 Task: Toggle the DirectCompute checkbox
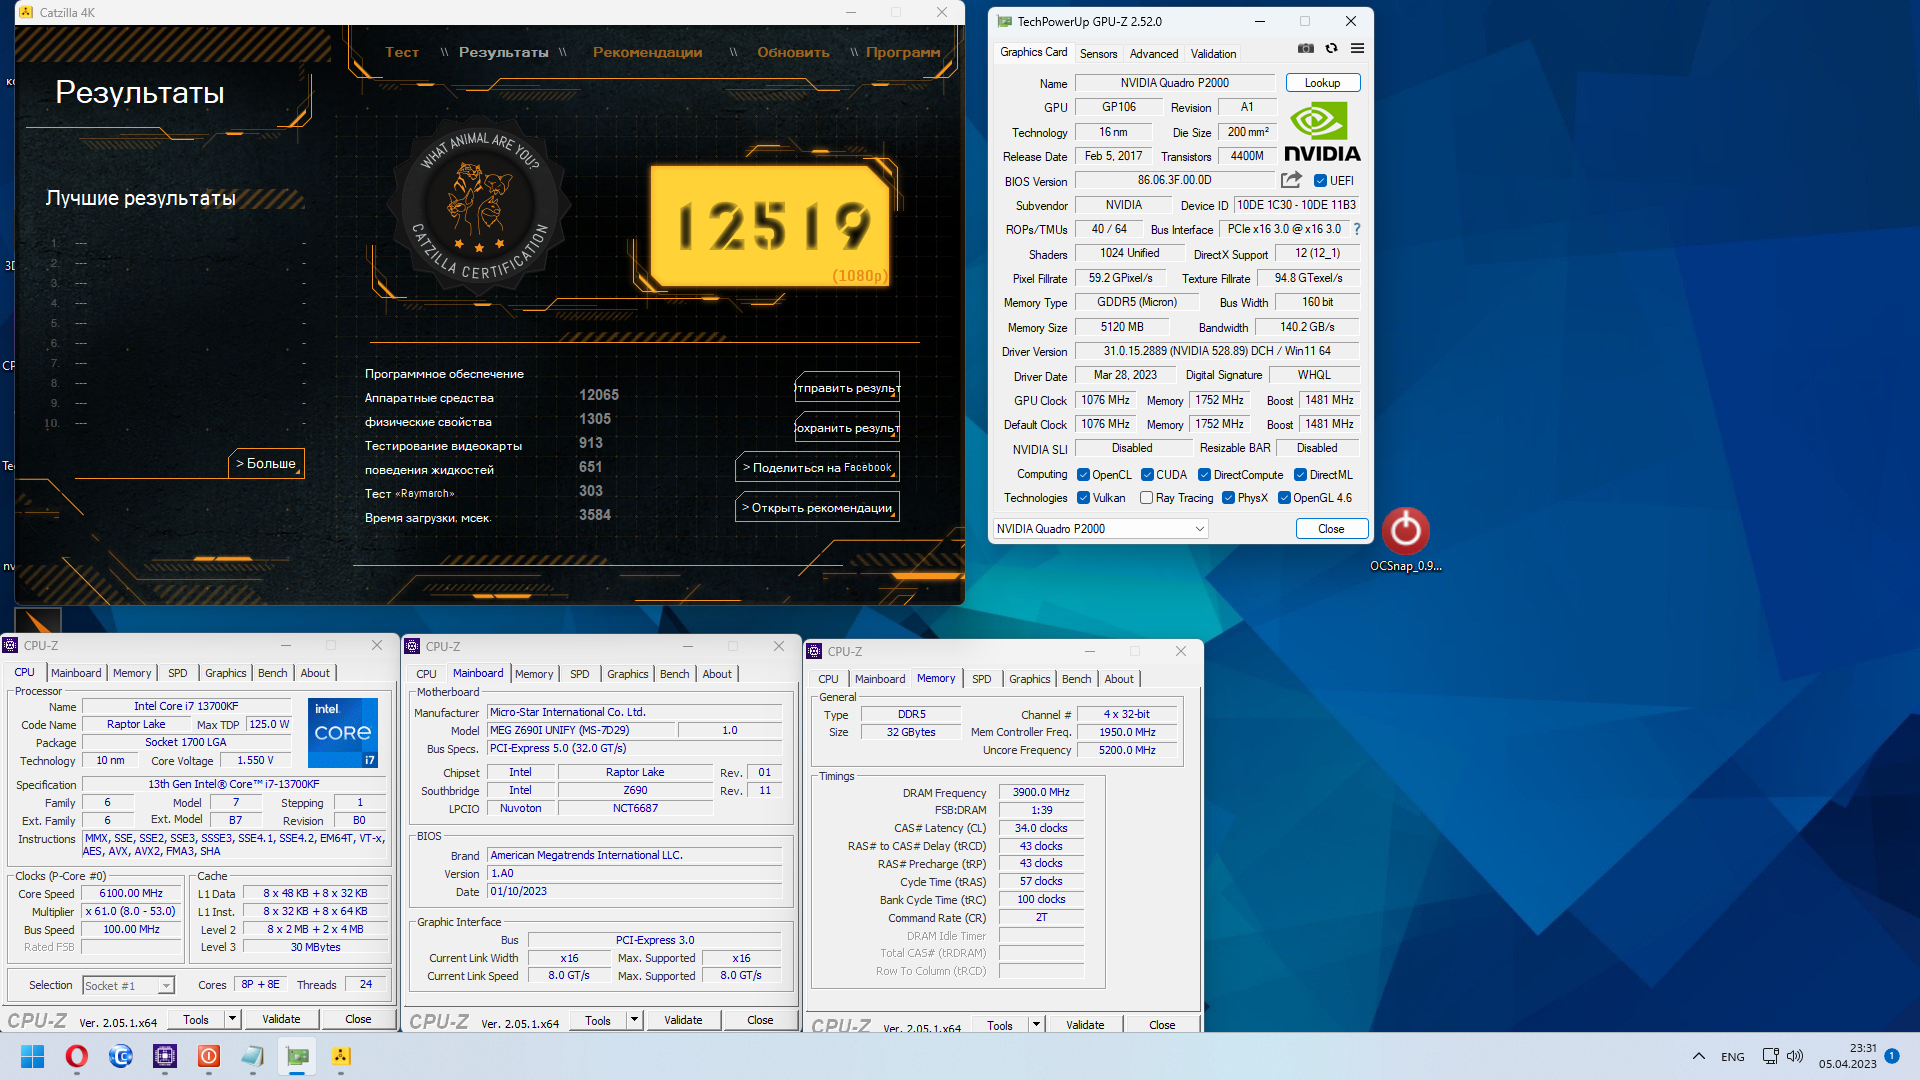point(1204,475)
